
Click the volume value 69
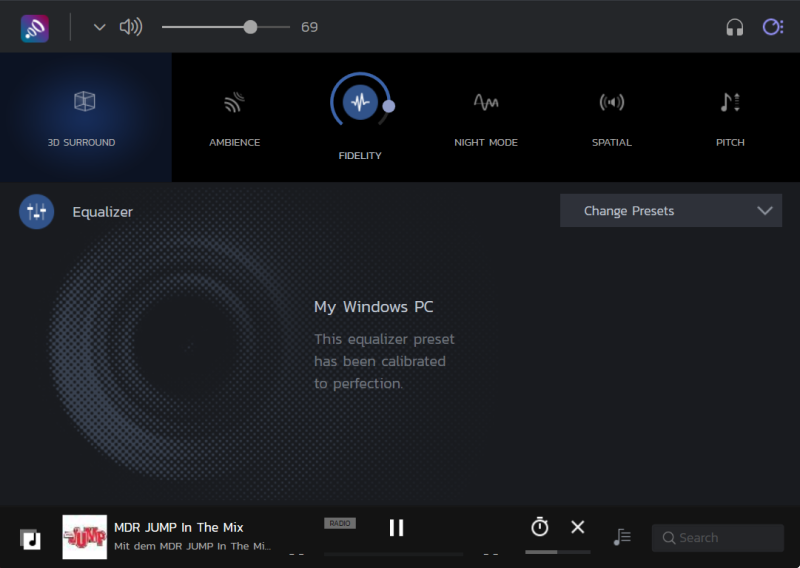click(x=309, y=27)
